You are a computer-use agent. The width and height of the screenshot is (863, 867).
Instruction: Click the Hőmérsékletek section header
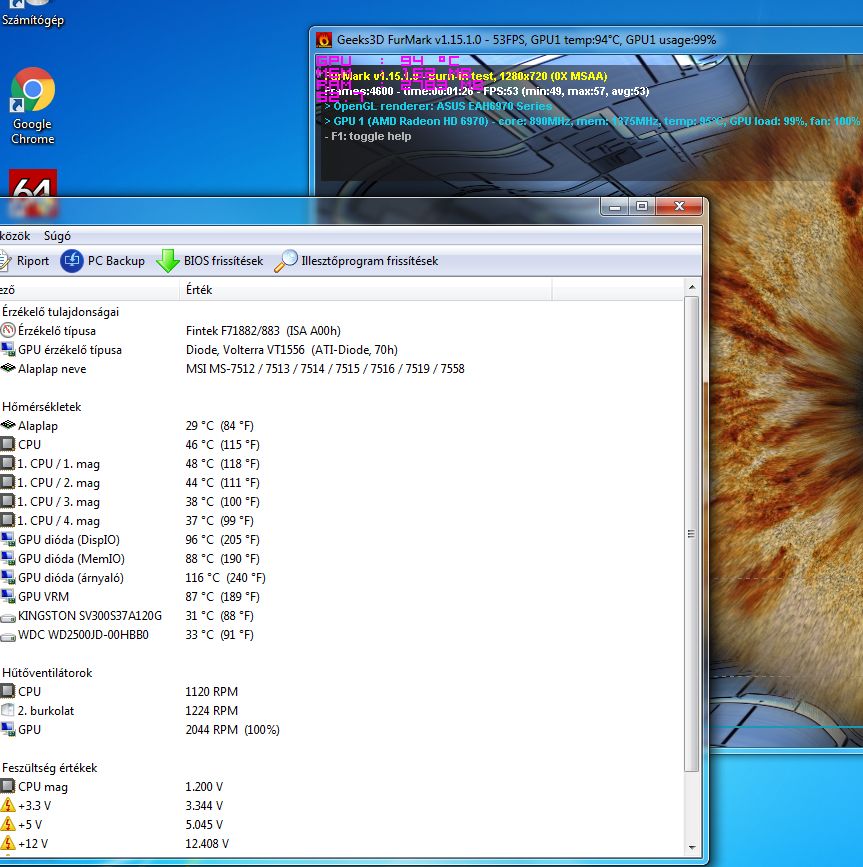pos(41,407)
